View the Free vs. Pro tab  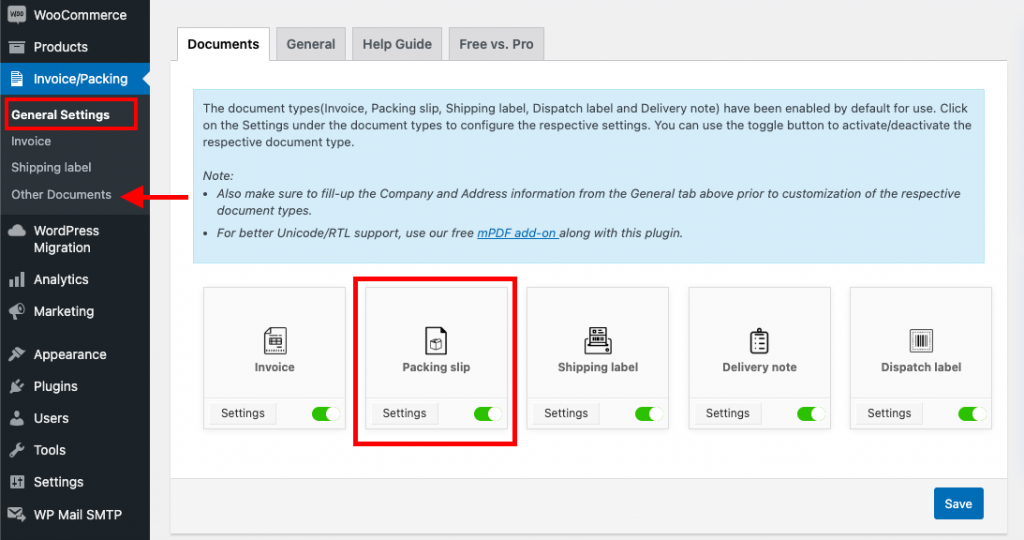[x=496, y=44]
